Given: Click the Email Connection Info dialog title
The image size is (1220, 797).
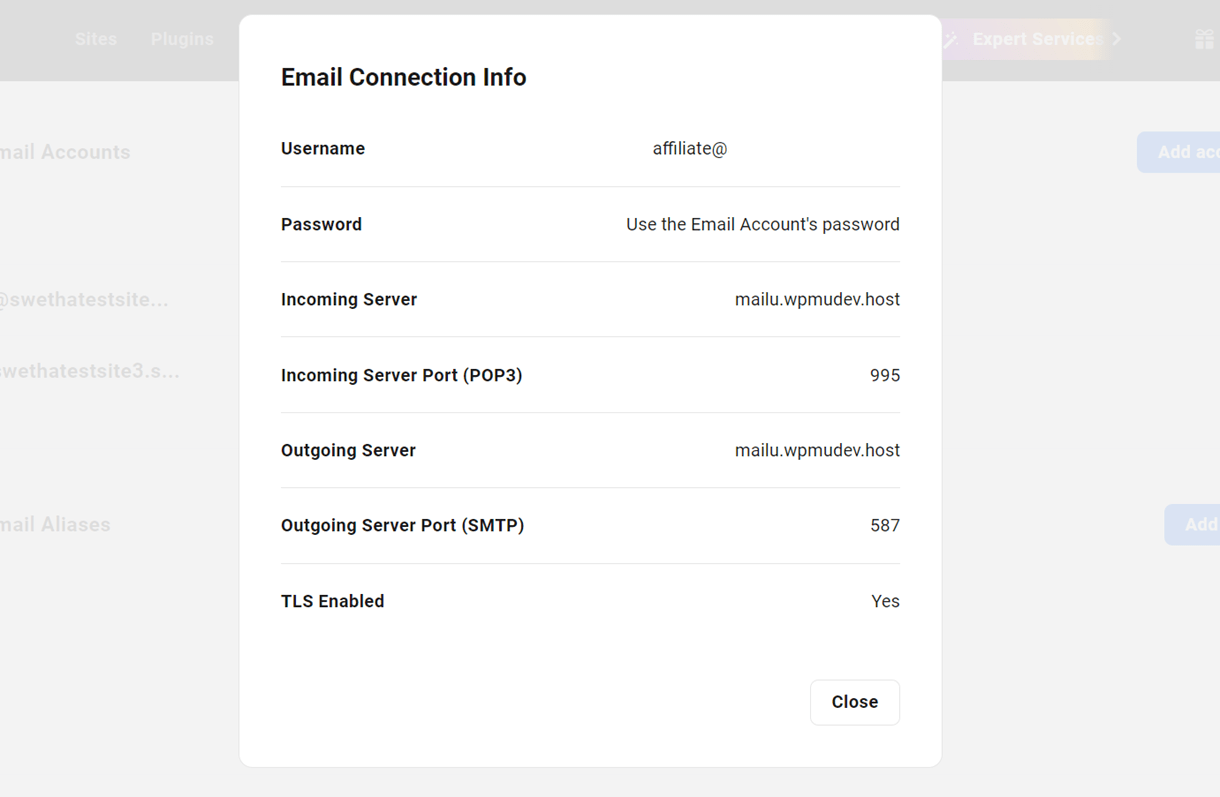Looking at the screenshot, I should (403, 77).
